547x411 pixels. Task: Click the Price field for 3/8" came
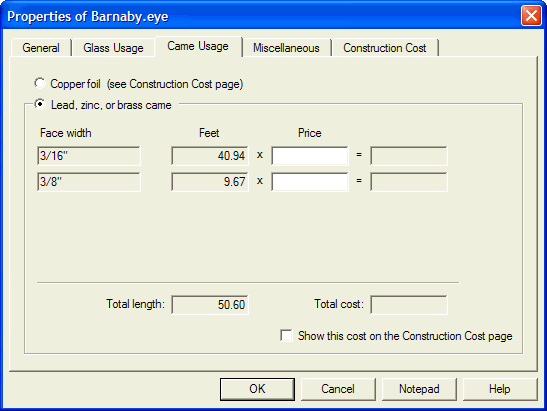coord(310,181)
